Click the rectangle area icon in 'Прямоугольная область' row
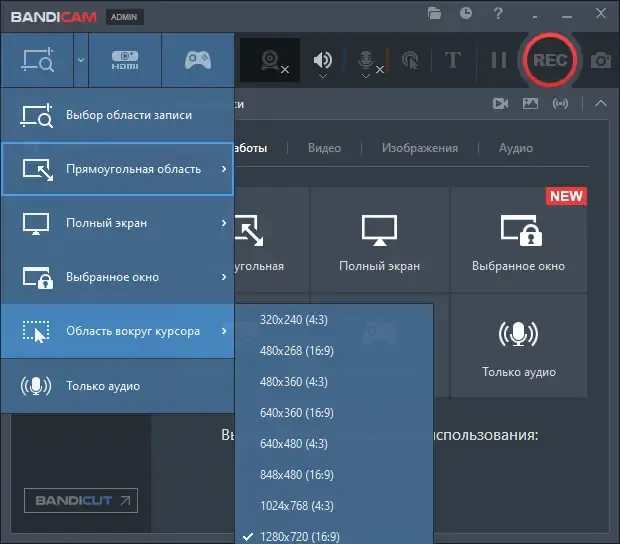Viewport: 620px width, 544px height. (38, 170)
